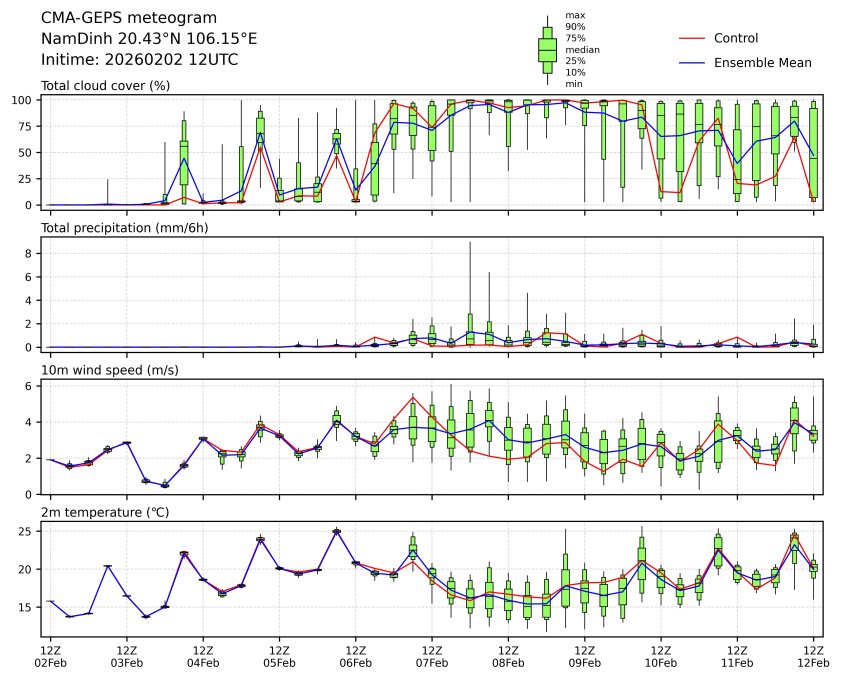Click the median label in the boxplot legend

click(582, 49)
